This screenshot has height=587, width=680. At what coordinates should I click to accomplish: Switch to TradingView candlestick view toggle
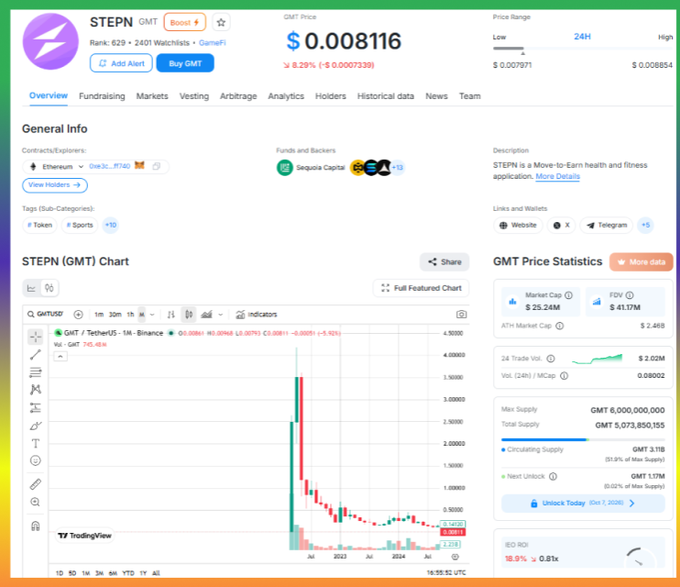[x=49, y=288]
